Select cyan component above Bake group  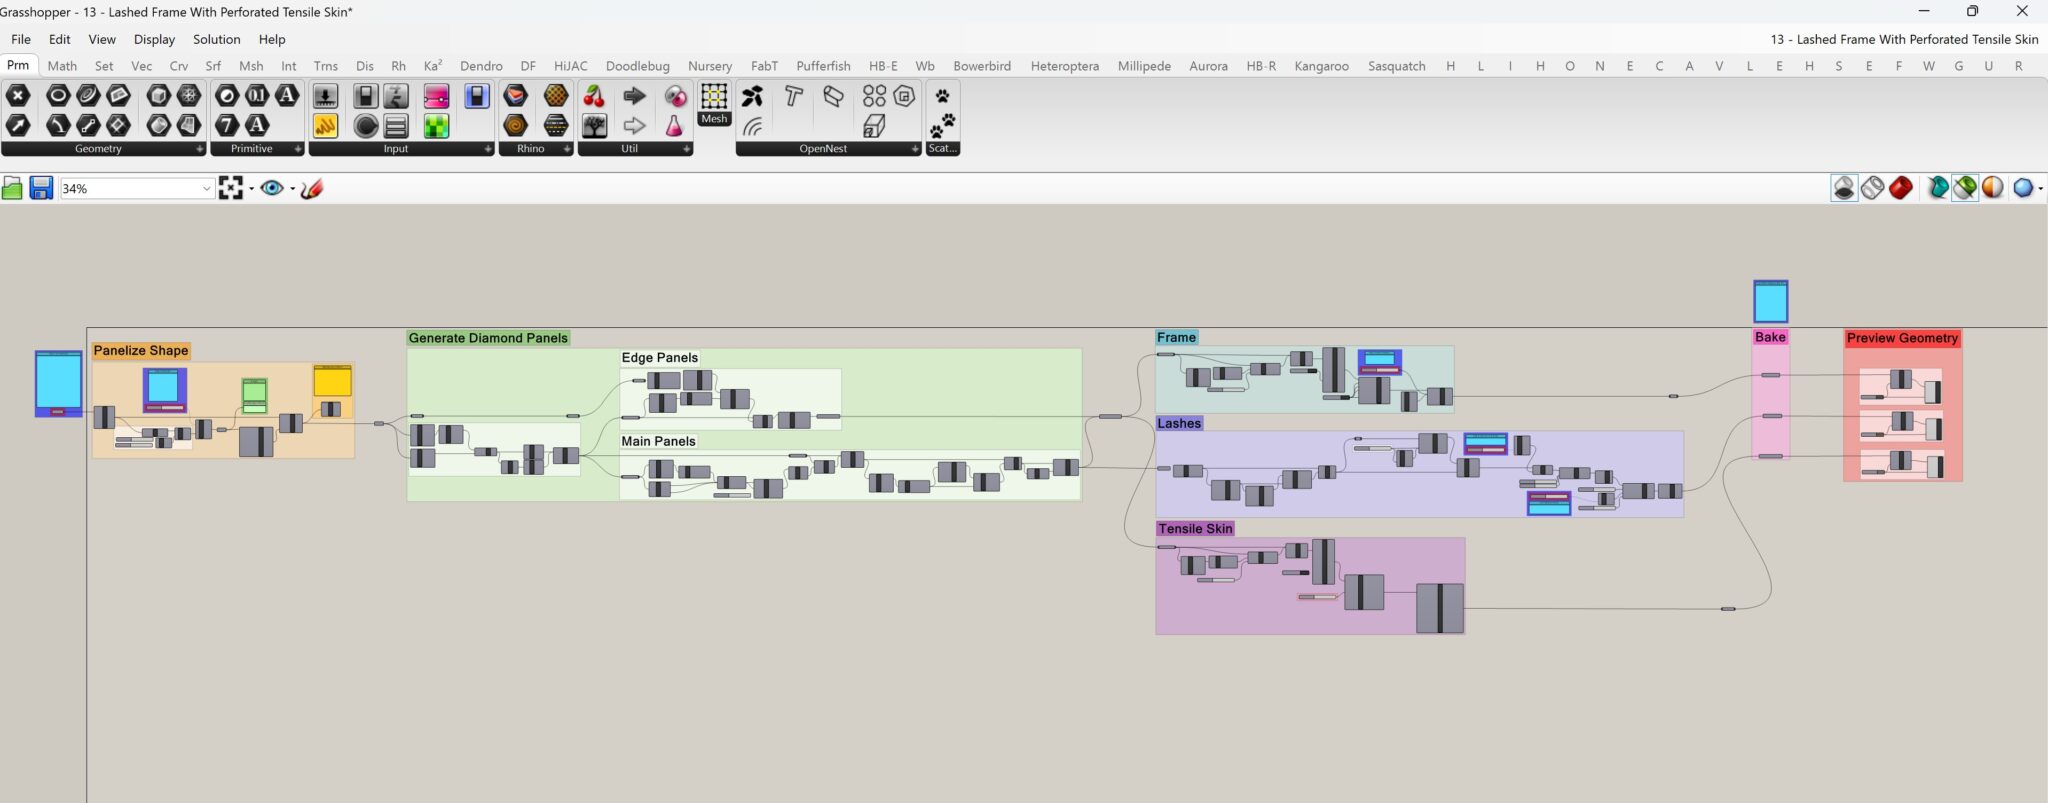tap(1770, 301)
